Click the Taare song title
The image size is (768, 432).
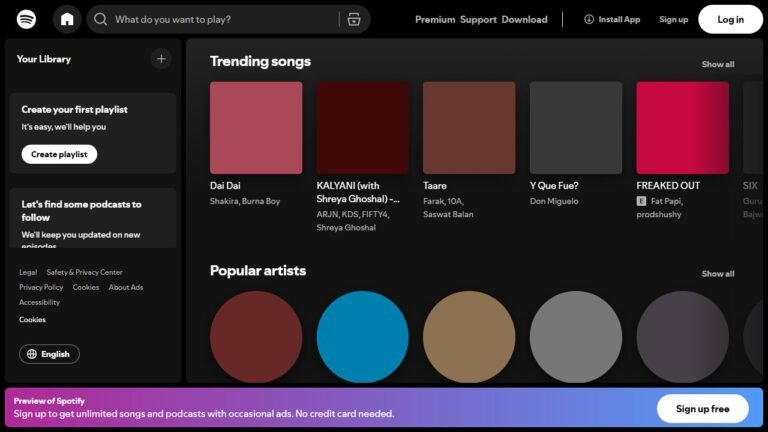[x=435, y=186]
